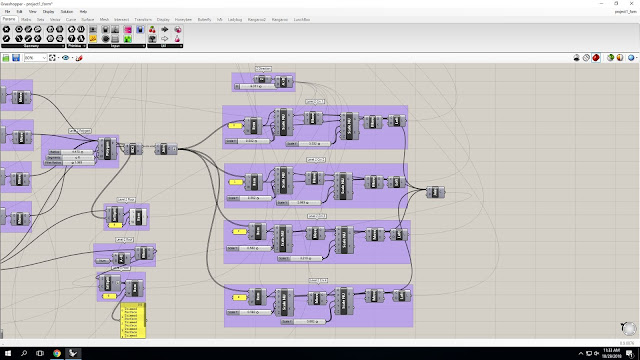Click the project1_form document name at top right

[625, 12]
